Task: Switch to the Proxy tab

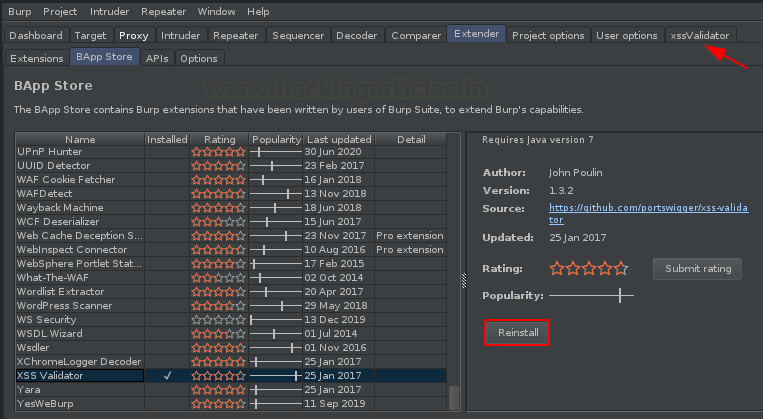Action: click(x=133, y=35)
